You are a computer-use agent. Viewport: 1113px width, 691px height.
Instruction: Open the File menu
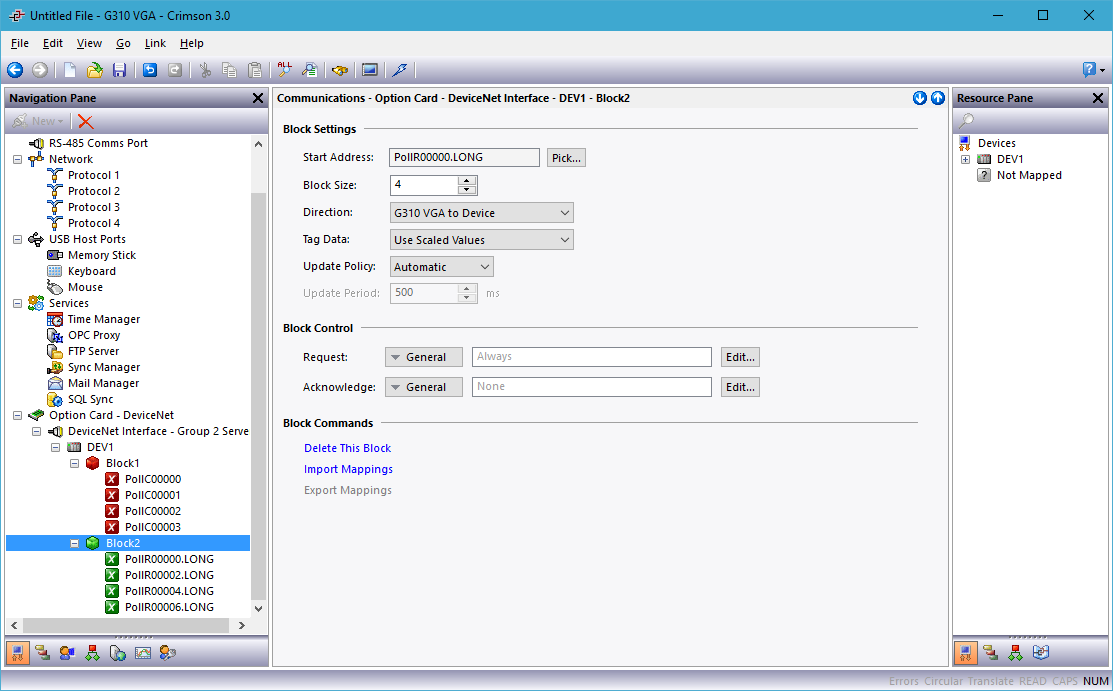pos(20,43)
